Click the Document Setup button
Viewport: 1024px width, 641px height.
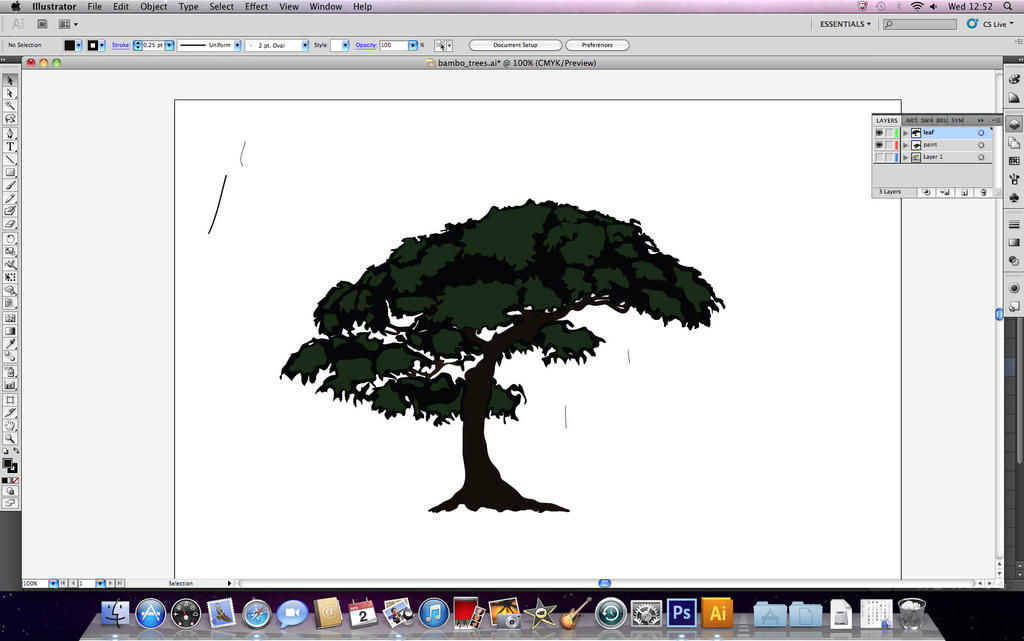515,45
